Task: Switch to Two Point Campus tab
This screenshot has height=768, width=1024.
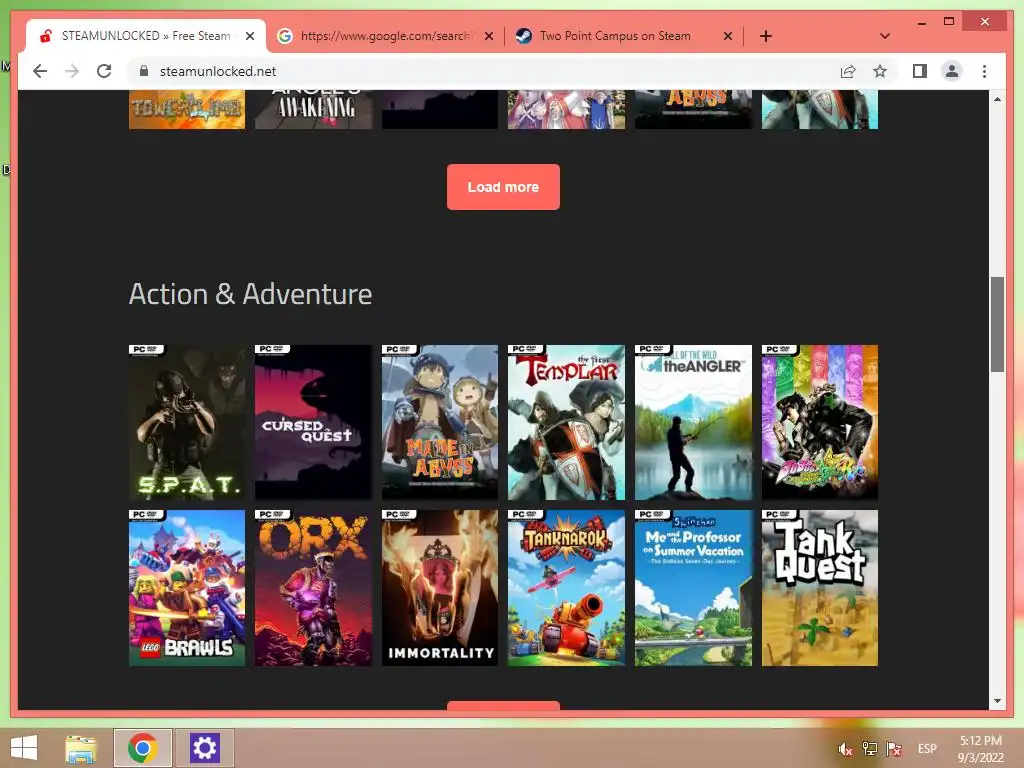Action: [x=615, y=36]
